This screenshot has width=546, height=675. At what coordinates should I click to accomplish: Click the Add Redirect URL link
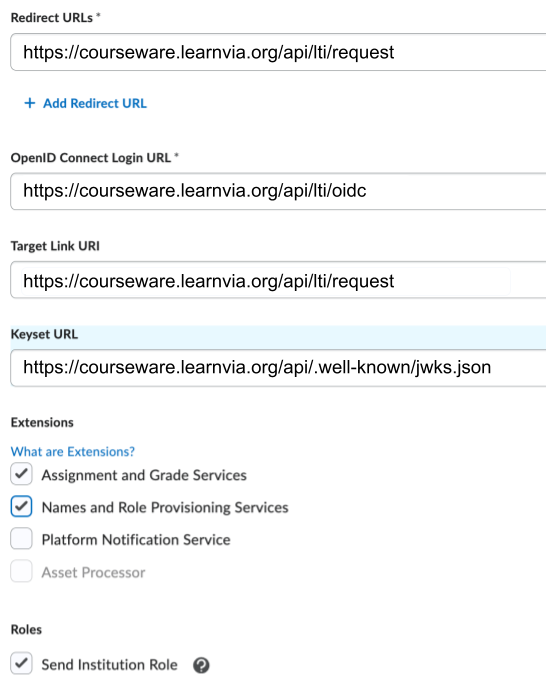(95, 103)
